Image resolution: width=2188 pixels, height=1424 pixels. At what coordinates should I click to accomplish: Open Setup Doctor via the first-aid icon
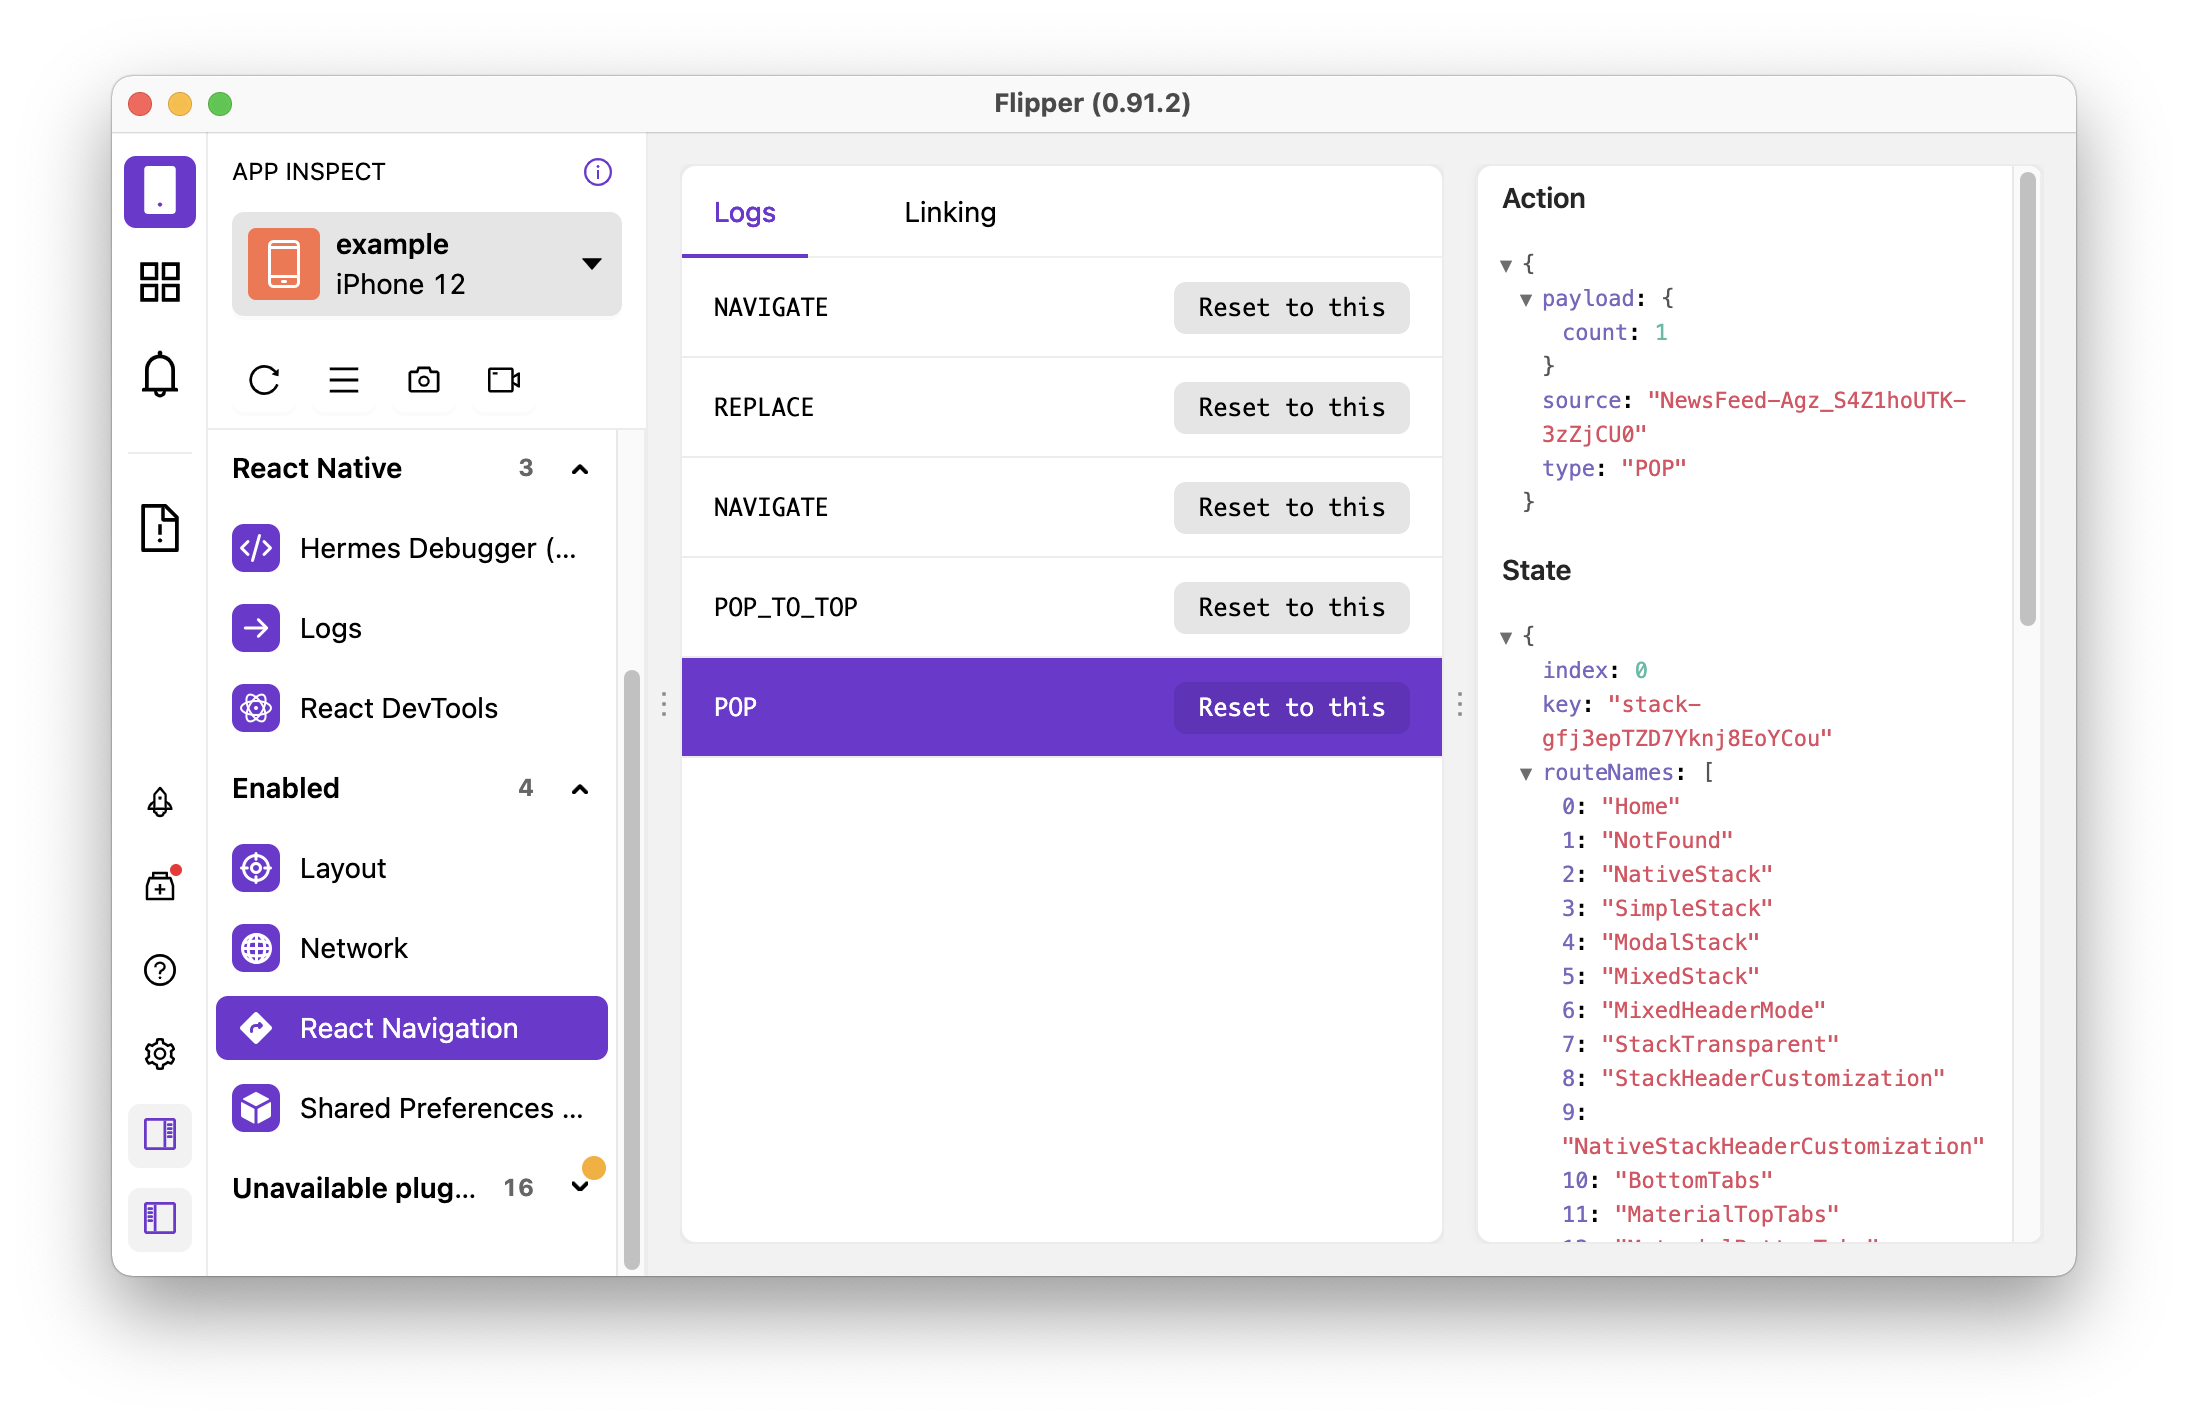tap(160, 883)
